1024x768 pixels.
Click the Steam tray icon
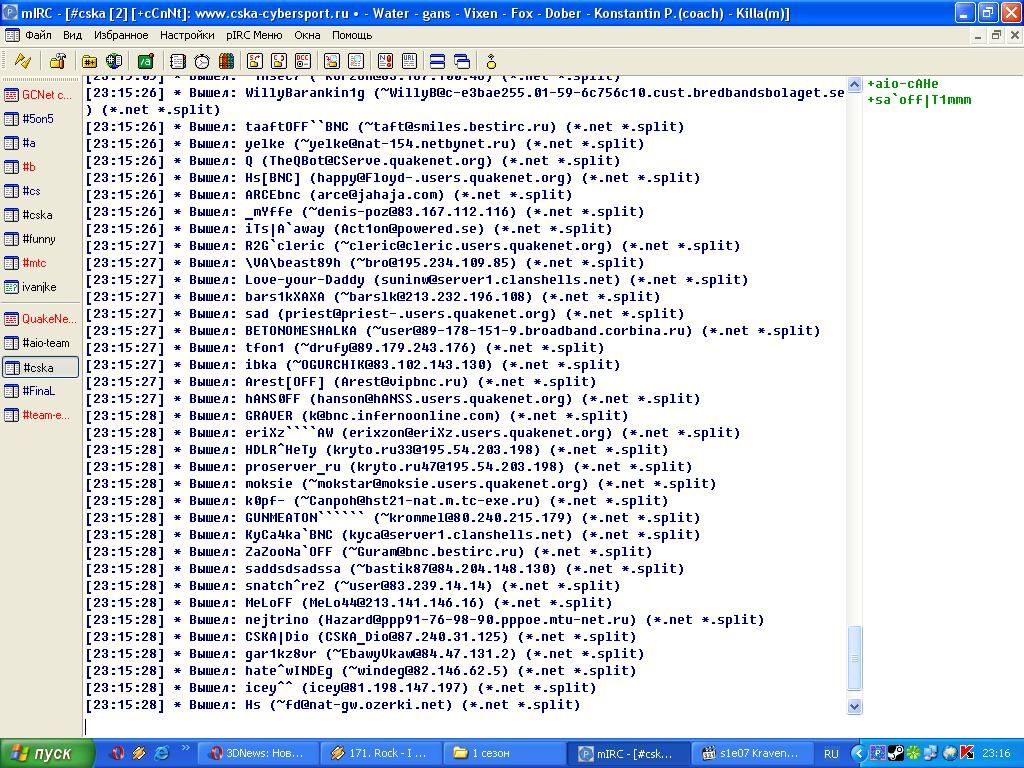[x=895, y=753]
